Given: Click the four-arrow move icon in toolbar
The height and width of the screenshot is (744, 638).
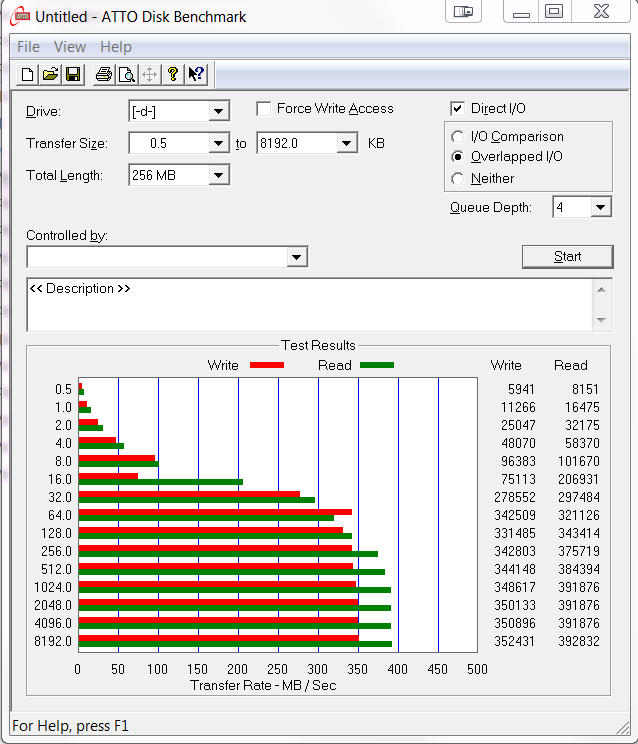Looking at the screenshot, I should pyautogui.click(x=149, y=74).
